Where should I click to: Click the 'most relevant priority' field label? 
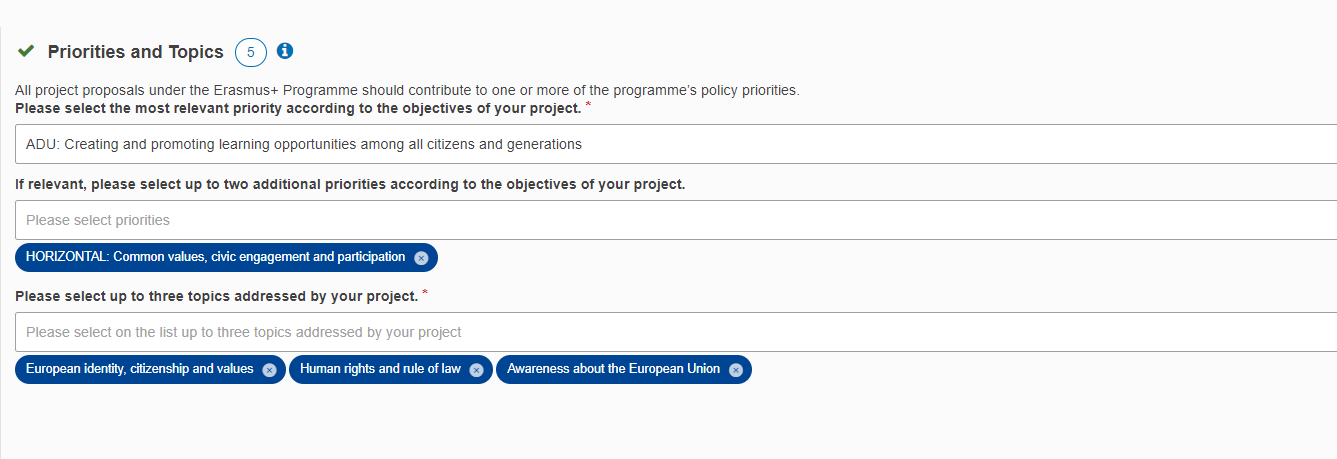[297, 108]
